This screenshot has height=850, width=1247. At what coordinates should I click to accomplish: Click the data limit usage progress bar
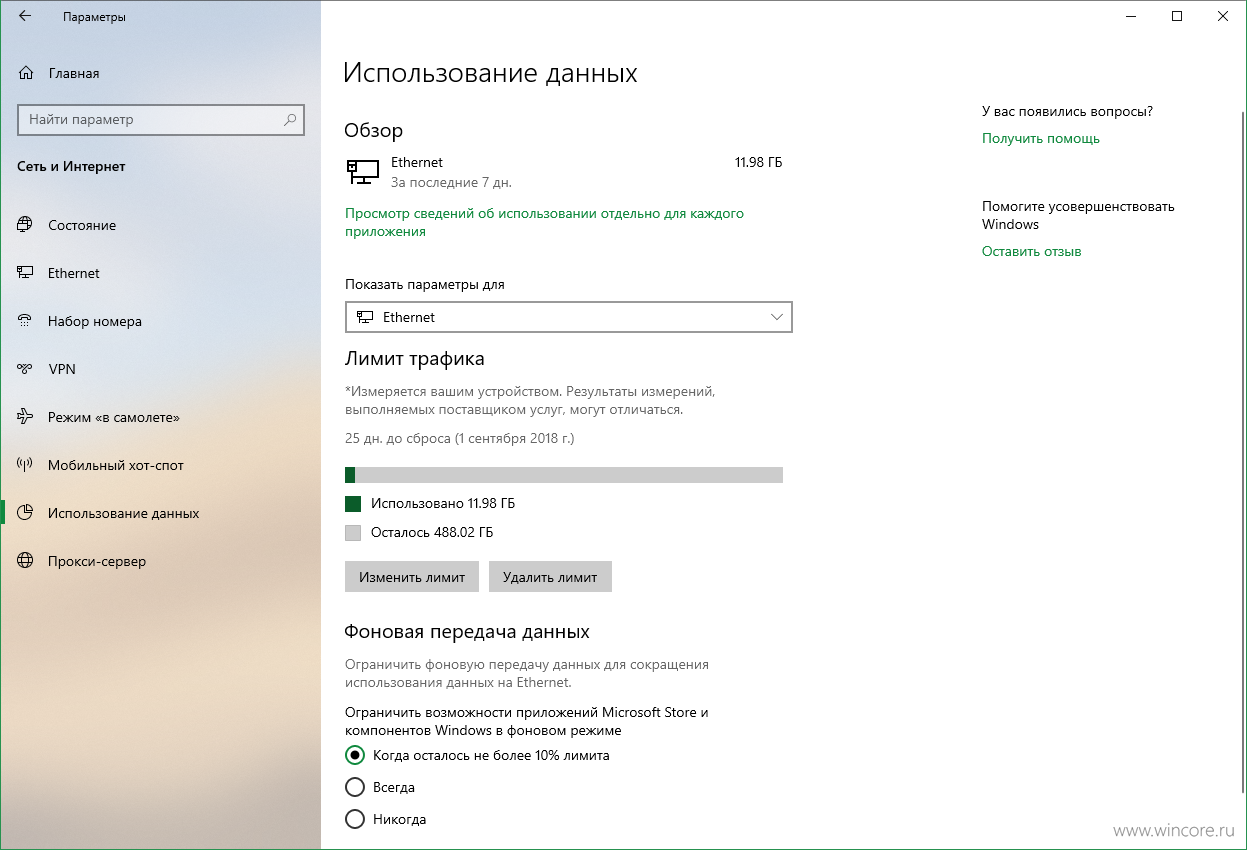pos(564,474)
